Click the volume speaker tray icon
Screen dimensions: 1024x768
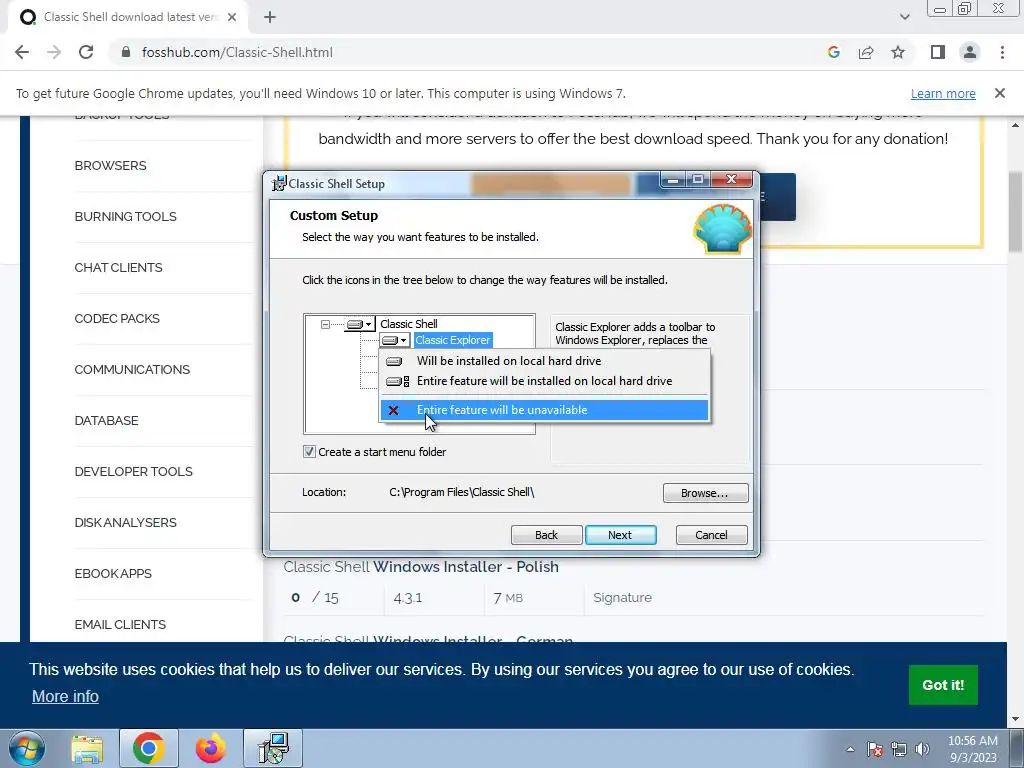pyautogui.click(x=923, y=749)
